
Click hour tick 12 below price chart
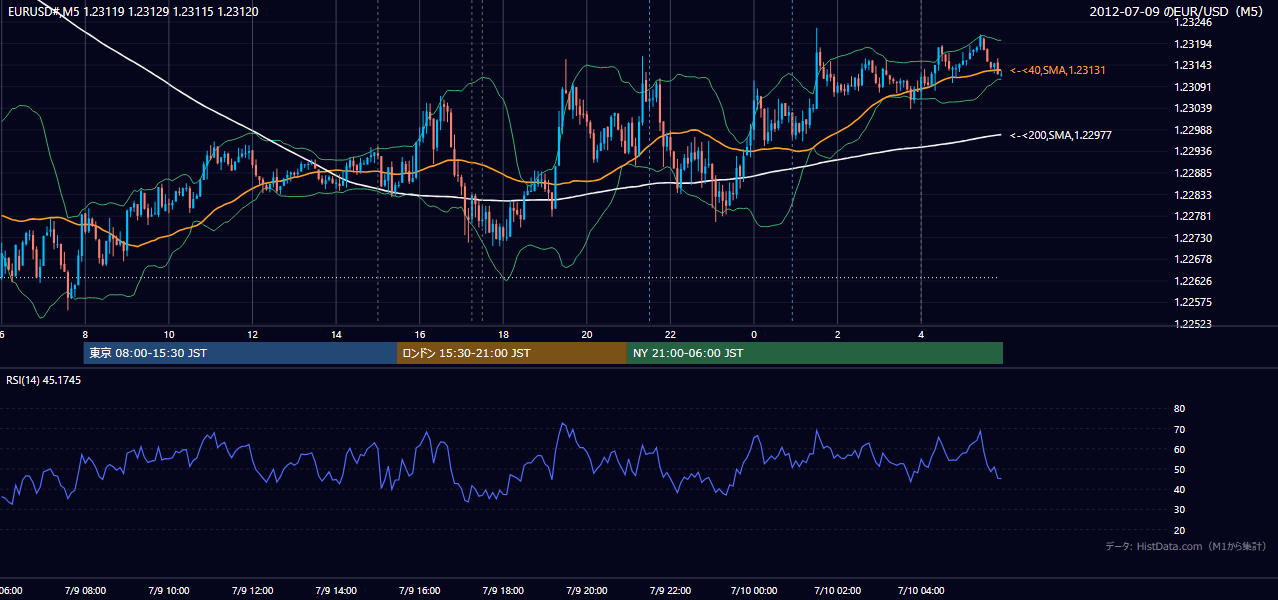pyautogui.click(x=252, y=334)
